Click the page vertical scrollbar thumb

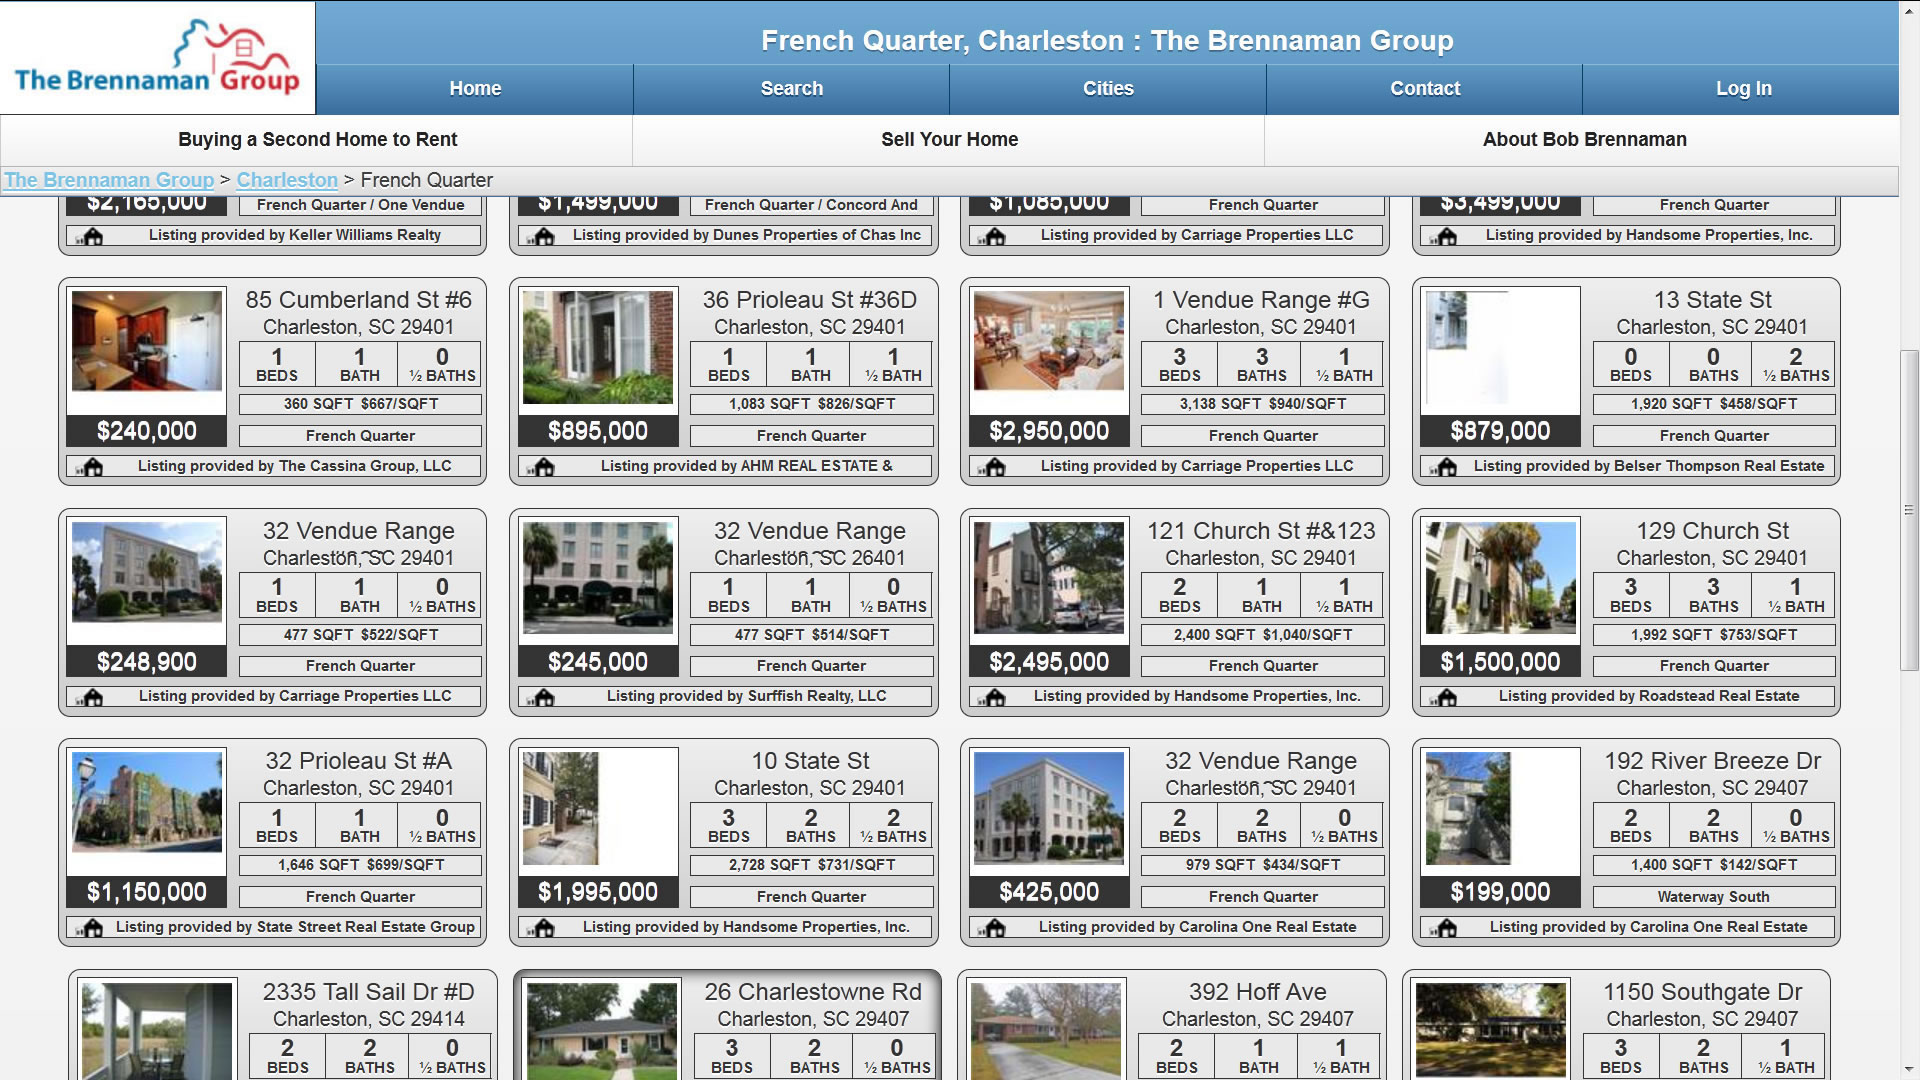[1909, 510]
